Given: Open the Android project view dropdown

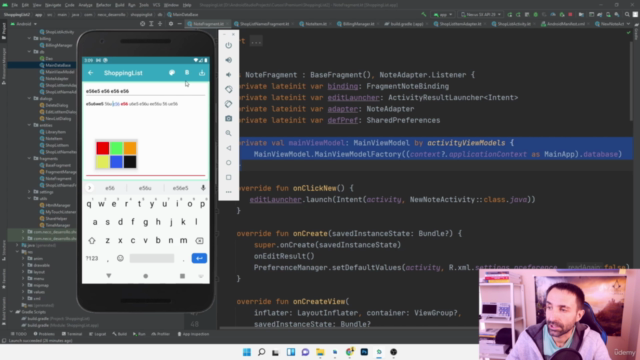Looking at the screenshot, I should click(x=24, y=24).
